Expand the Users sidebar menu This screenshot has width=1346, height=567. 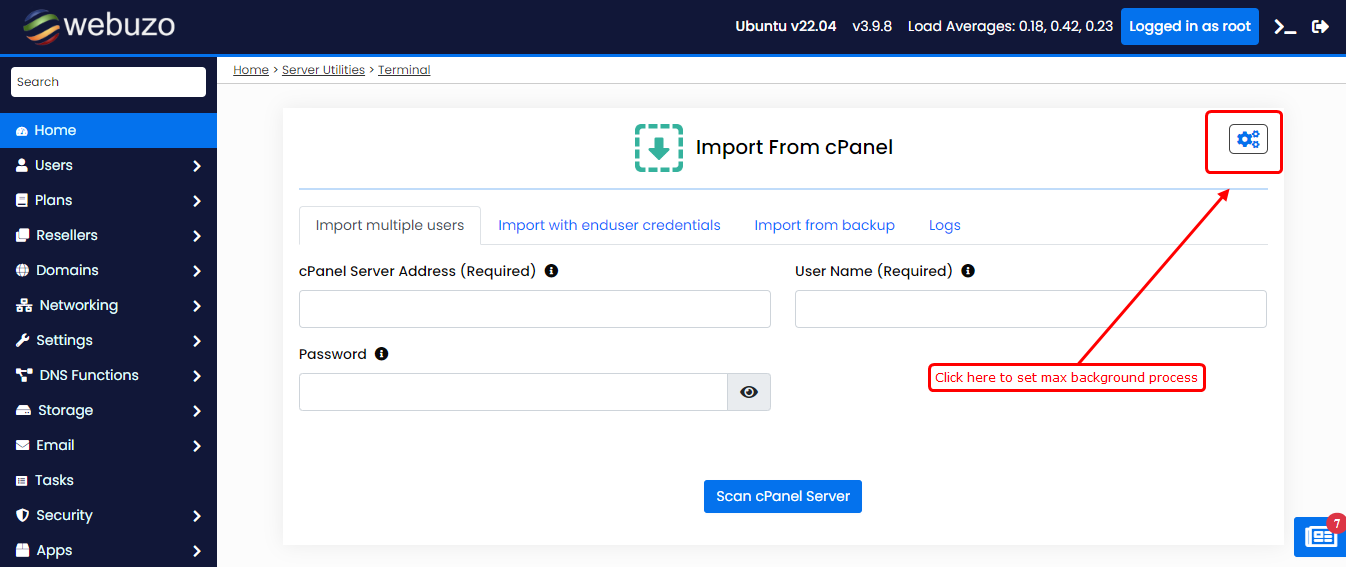108,165
